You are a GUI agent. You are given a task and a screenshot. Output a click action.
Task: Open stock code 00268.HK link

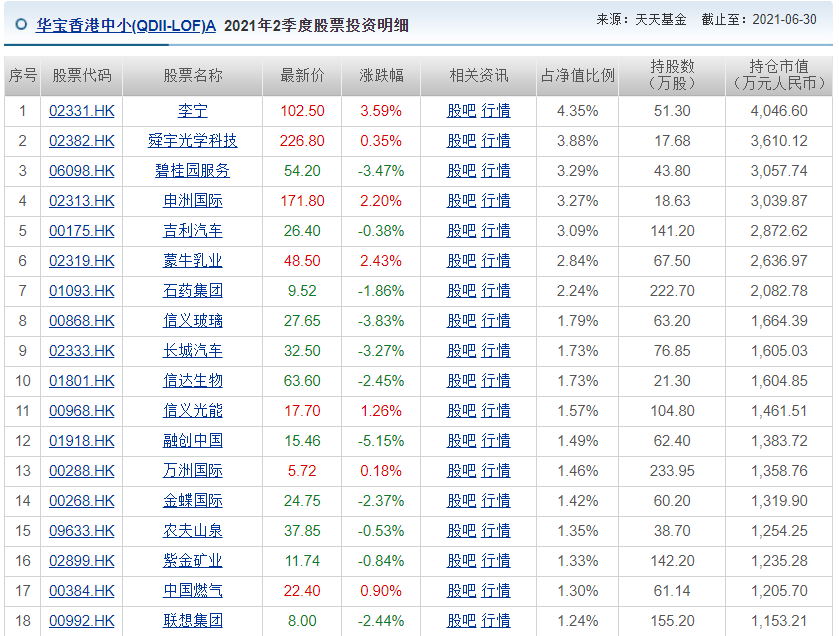pos(82,500)
